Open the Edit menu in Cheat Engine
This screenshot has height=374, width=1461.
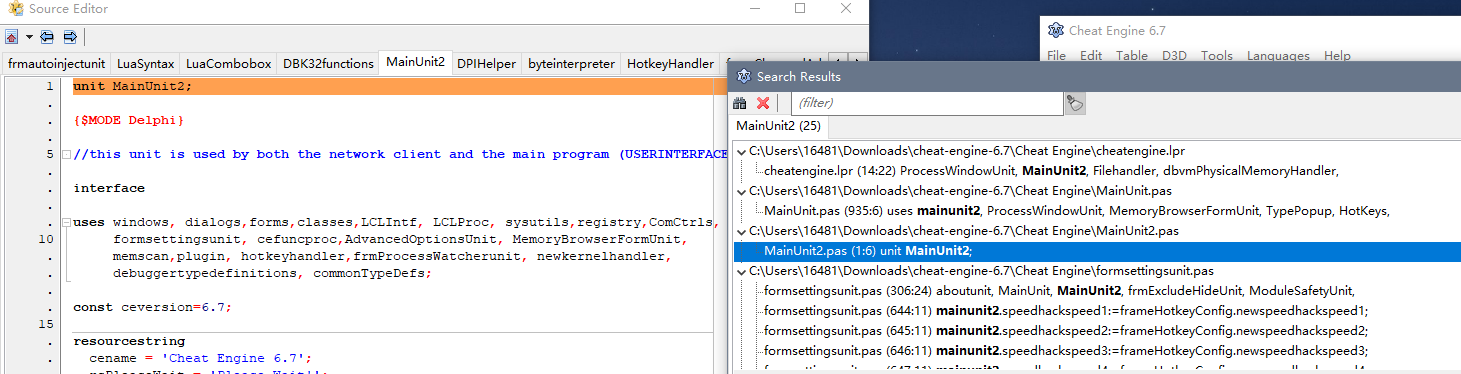[1091, 56]
